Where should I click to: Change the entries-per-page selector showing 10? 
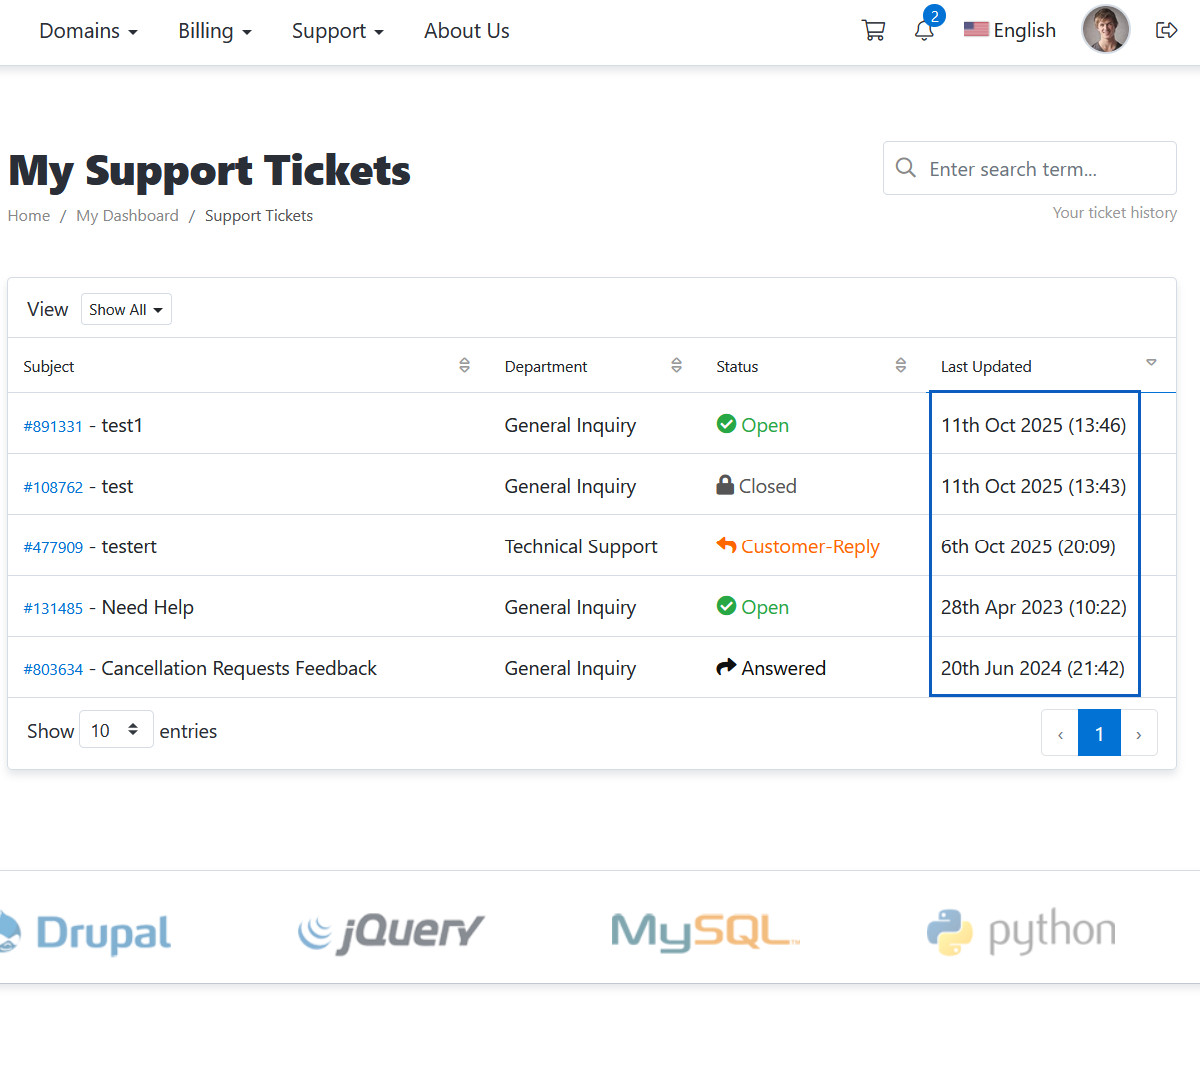coord(116,730)
